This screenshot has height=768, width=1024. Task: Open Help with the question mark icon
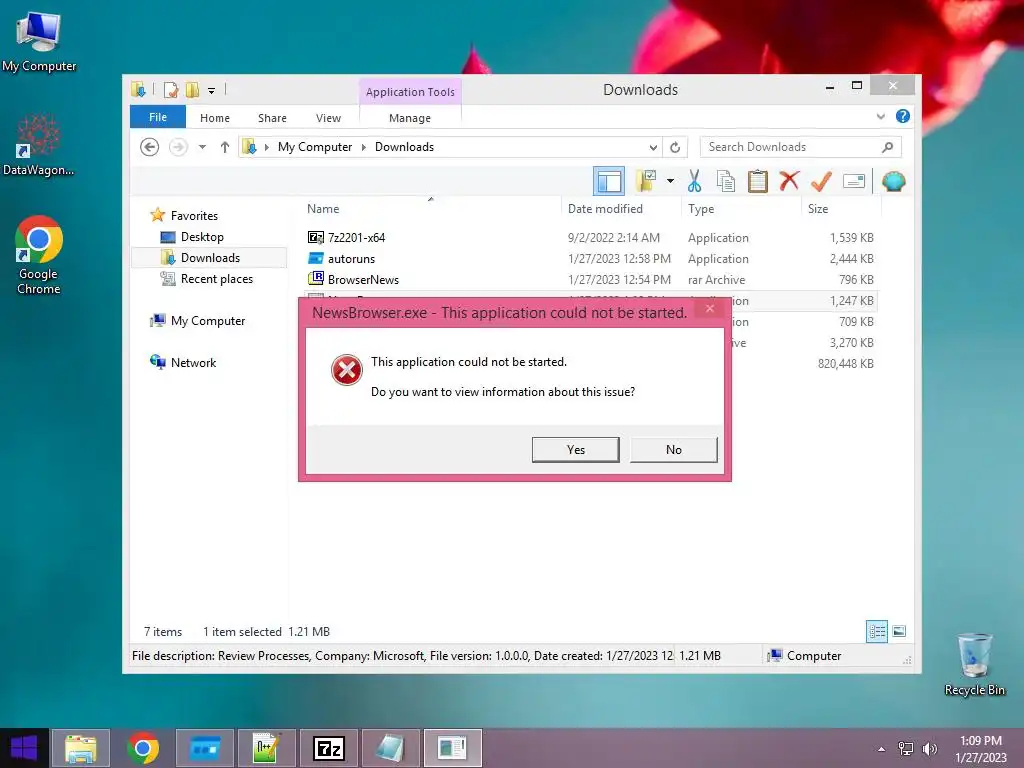tap(903, 116)
